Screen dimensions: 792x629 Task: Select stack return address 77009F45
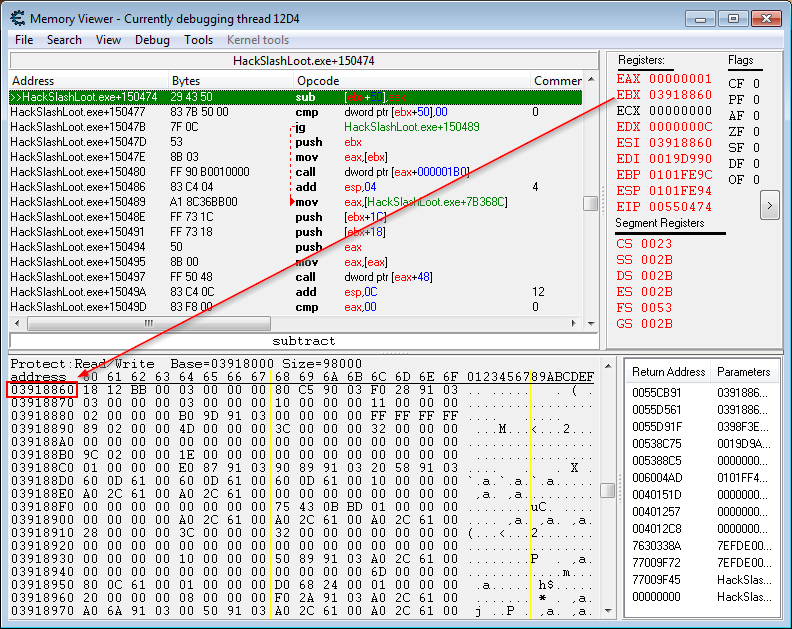pyautogui.click(x=657, y=579)
